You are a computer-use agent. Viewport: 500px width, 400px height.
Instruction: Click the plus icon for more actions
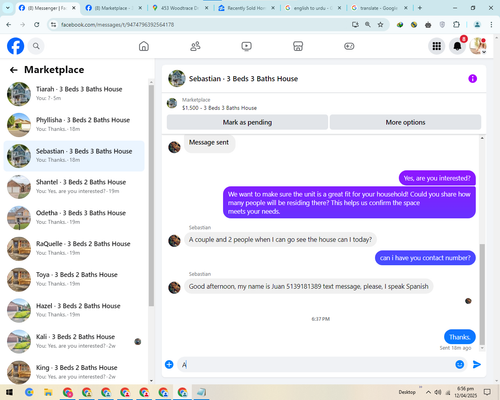tap(169, 364)
